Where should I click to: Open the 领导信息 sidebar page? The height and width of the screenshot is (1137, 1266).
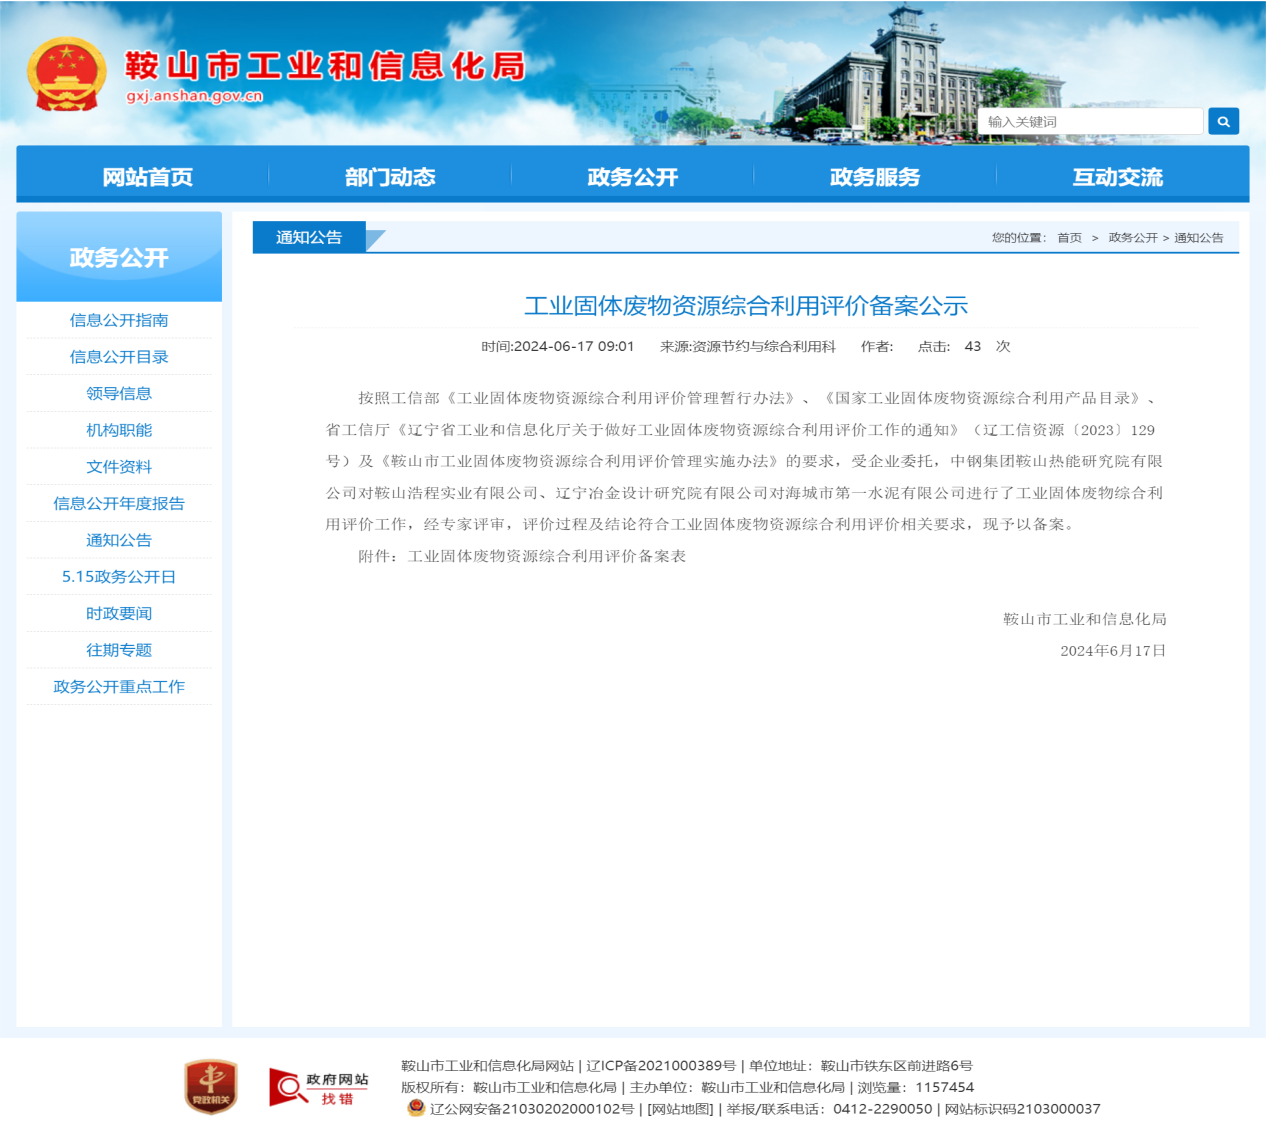tap(119, 393)
